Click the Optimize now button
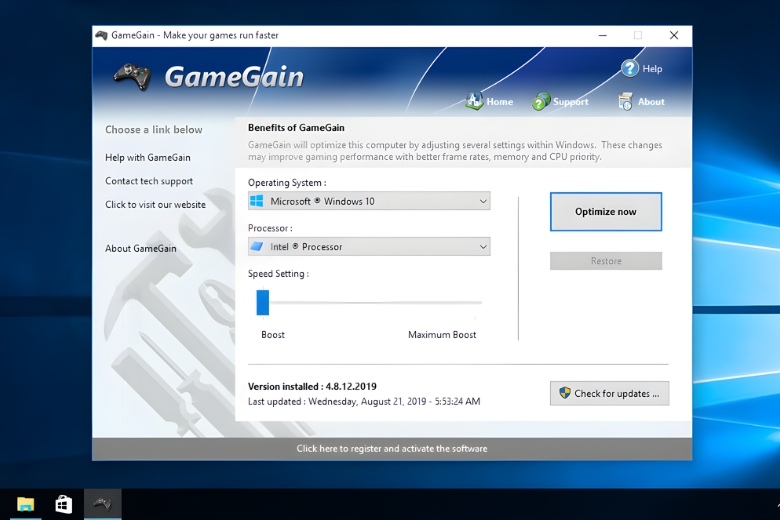The height and width of the screenshot is (520, 780). 605,212
